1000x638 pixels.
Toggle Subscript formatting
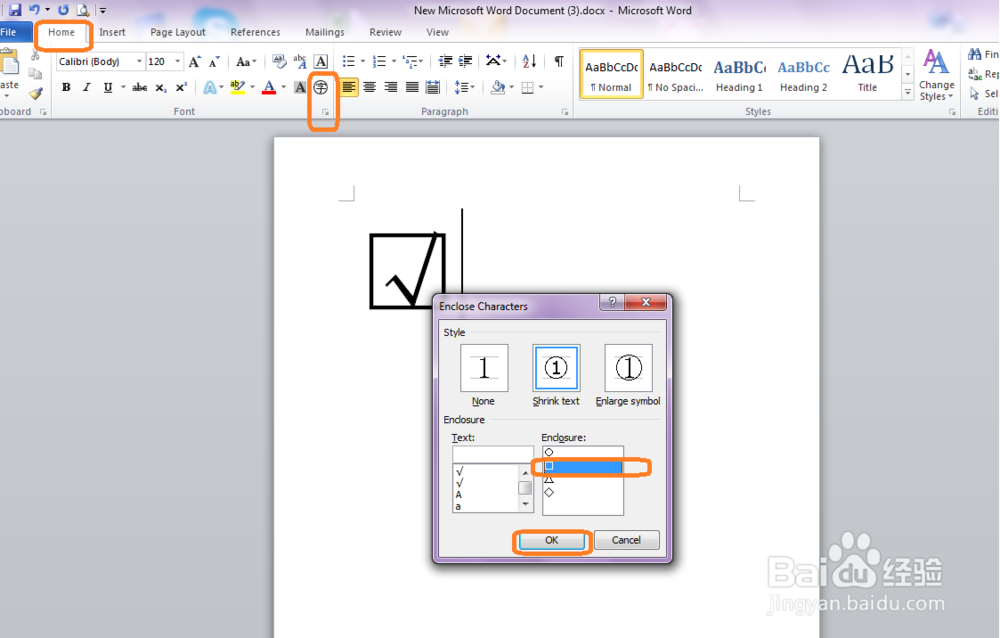161,87
